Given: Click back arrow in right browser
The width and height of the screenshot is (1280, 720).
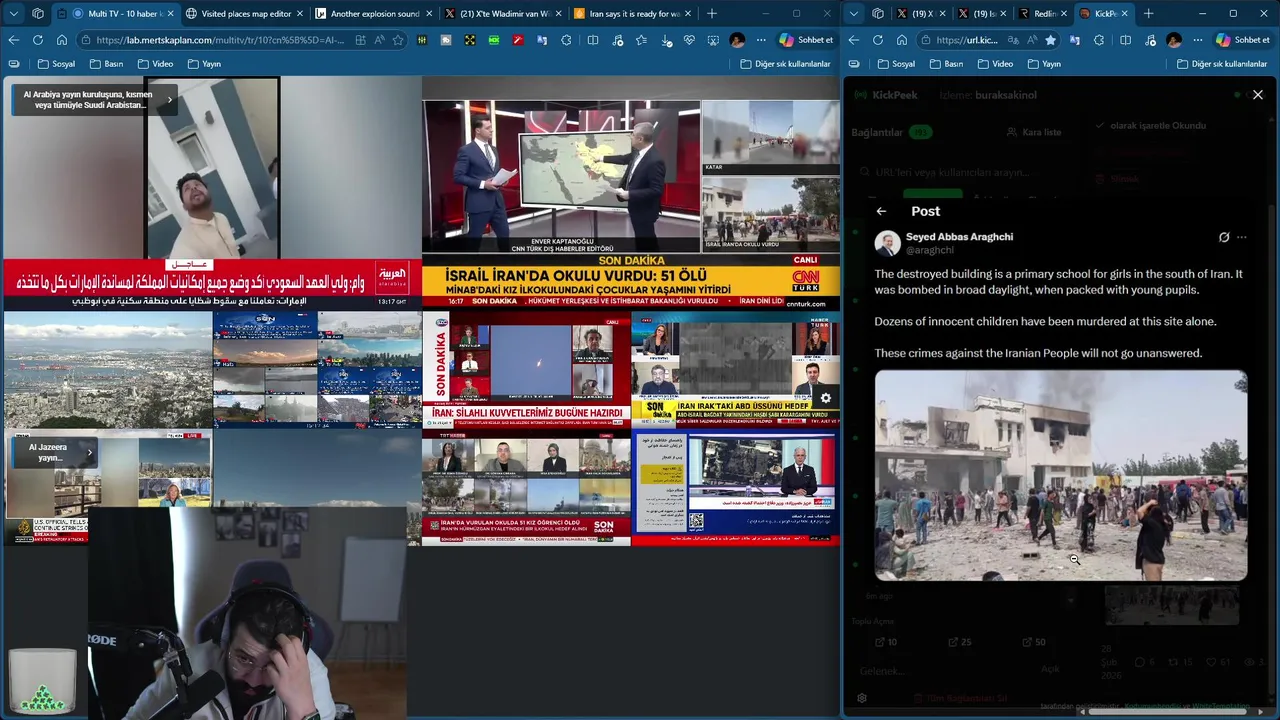Looking at the screenshot, I should pyautogui.click(x=853, y=40).
